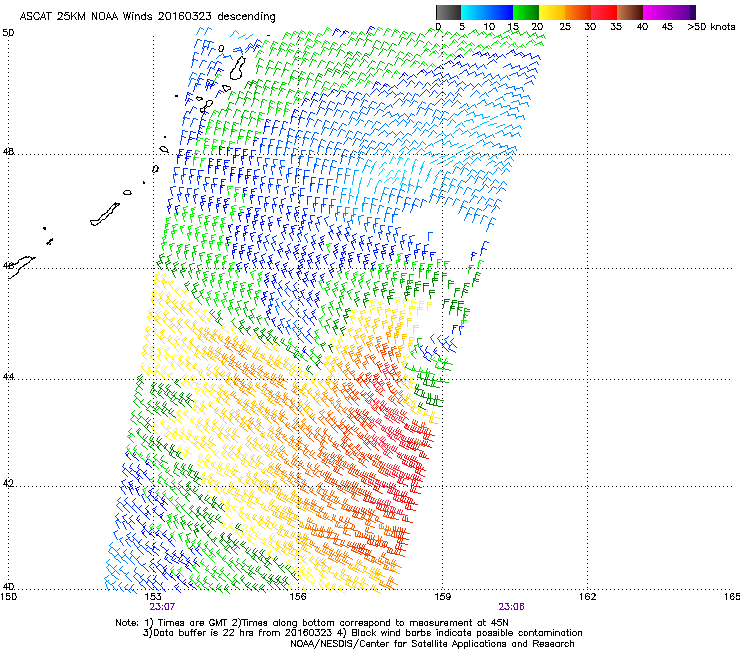740x650 pixels.
Task: Select the brown 35-40 knots legend swatch
Action: 630,12
